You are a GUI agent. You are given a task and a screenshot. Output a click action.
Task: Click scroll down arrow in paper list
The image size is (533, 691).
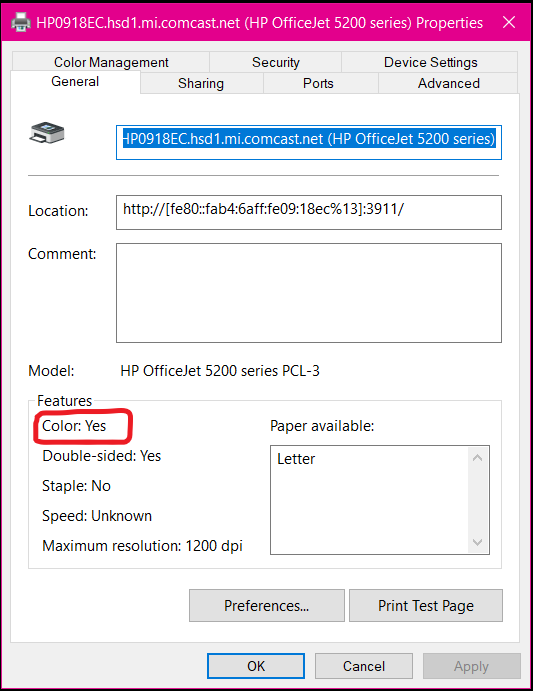pos(477,542)
